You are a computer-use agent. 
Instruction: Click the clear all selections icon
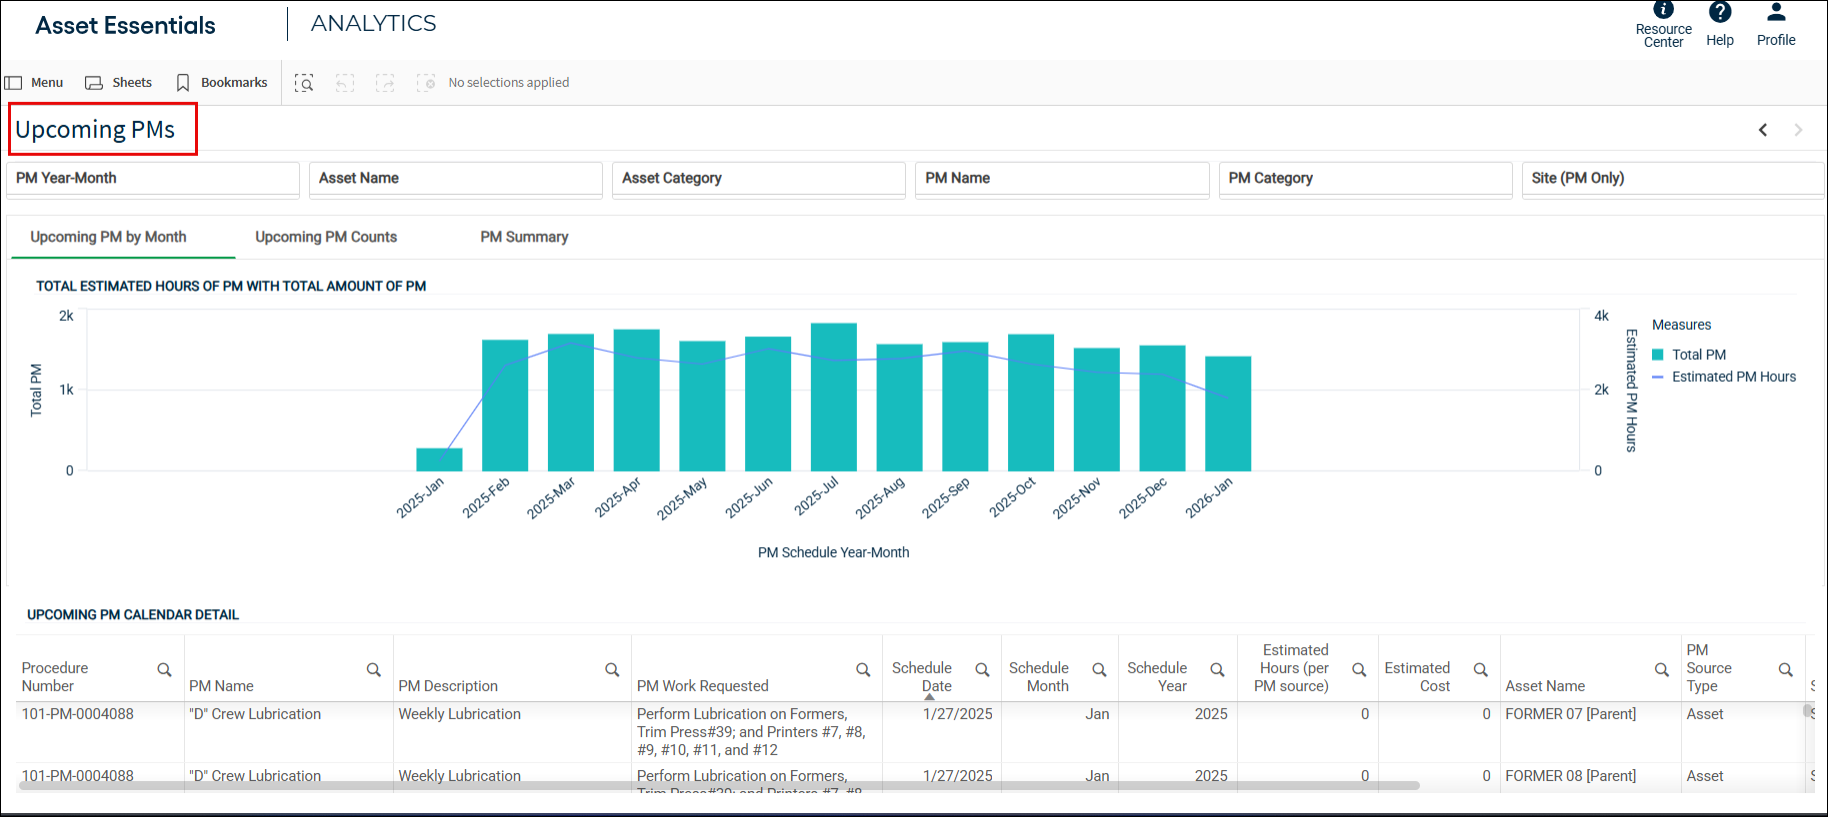tap(426, 83)
